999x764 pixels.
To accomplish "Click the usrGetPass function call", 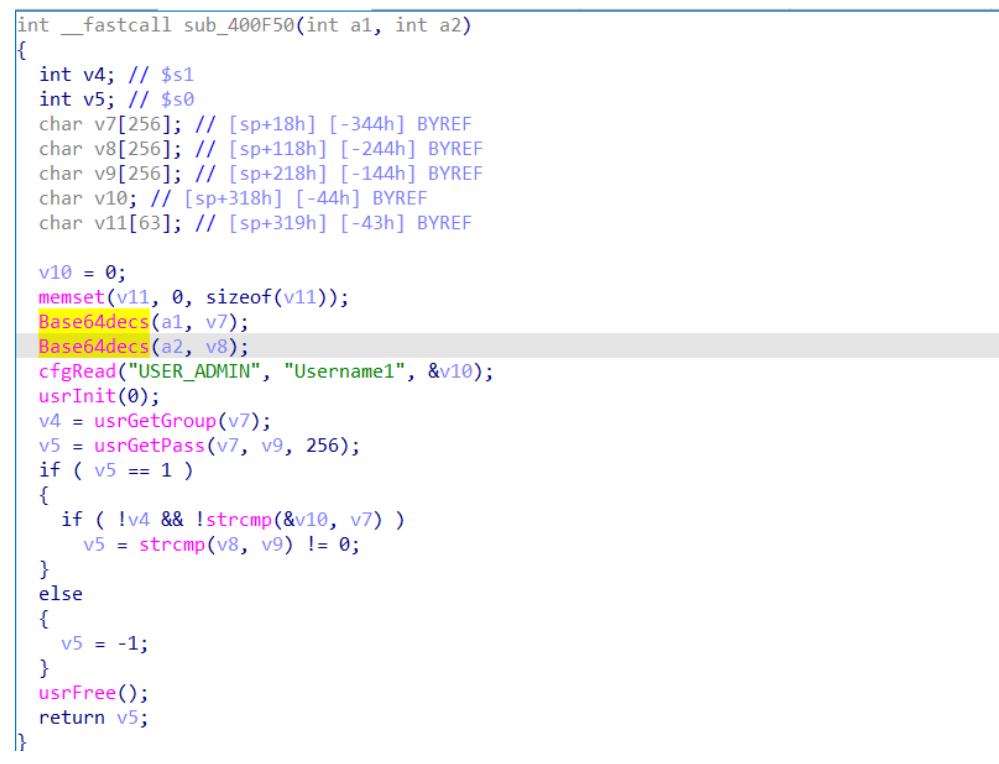I will click(227, 446).
